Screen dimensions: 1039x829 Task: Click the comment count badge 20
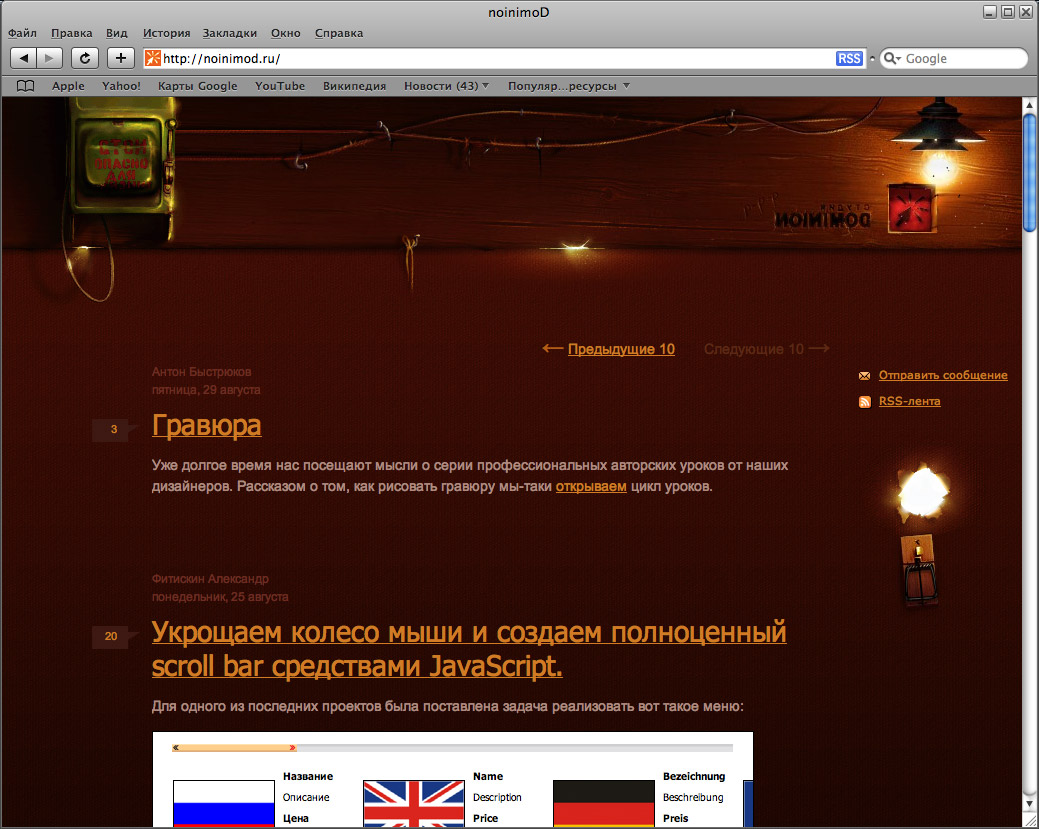pyautogui.click(x=111, y=636)
